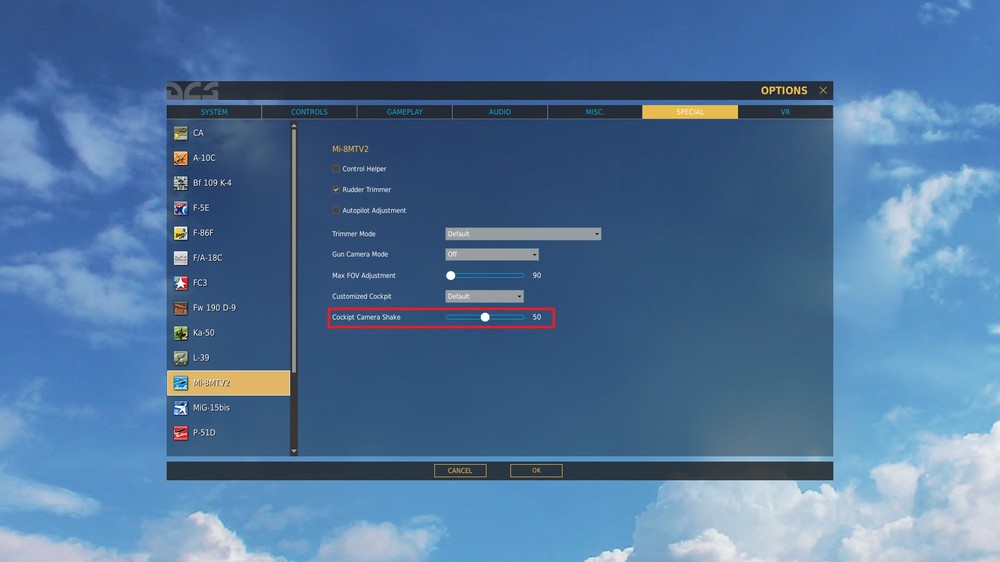
Task: Select the Fw 190 D-9 icon
Action: 180,307
